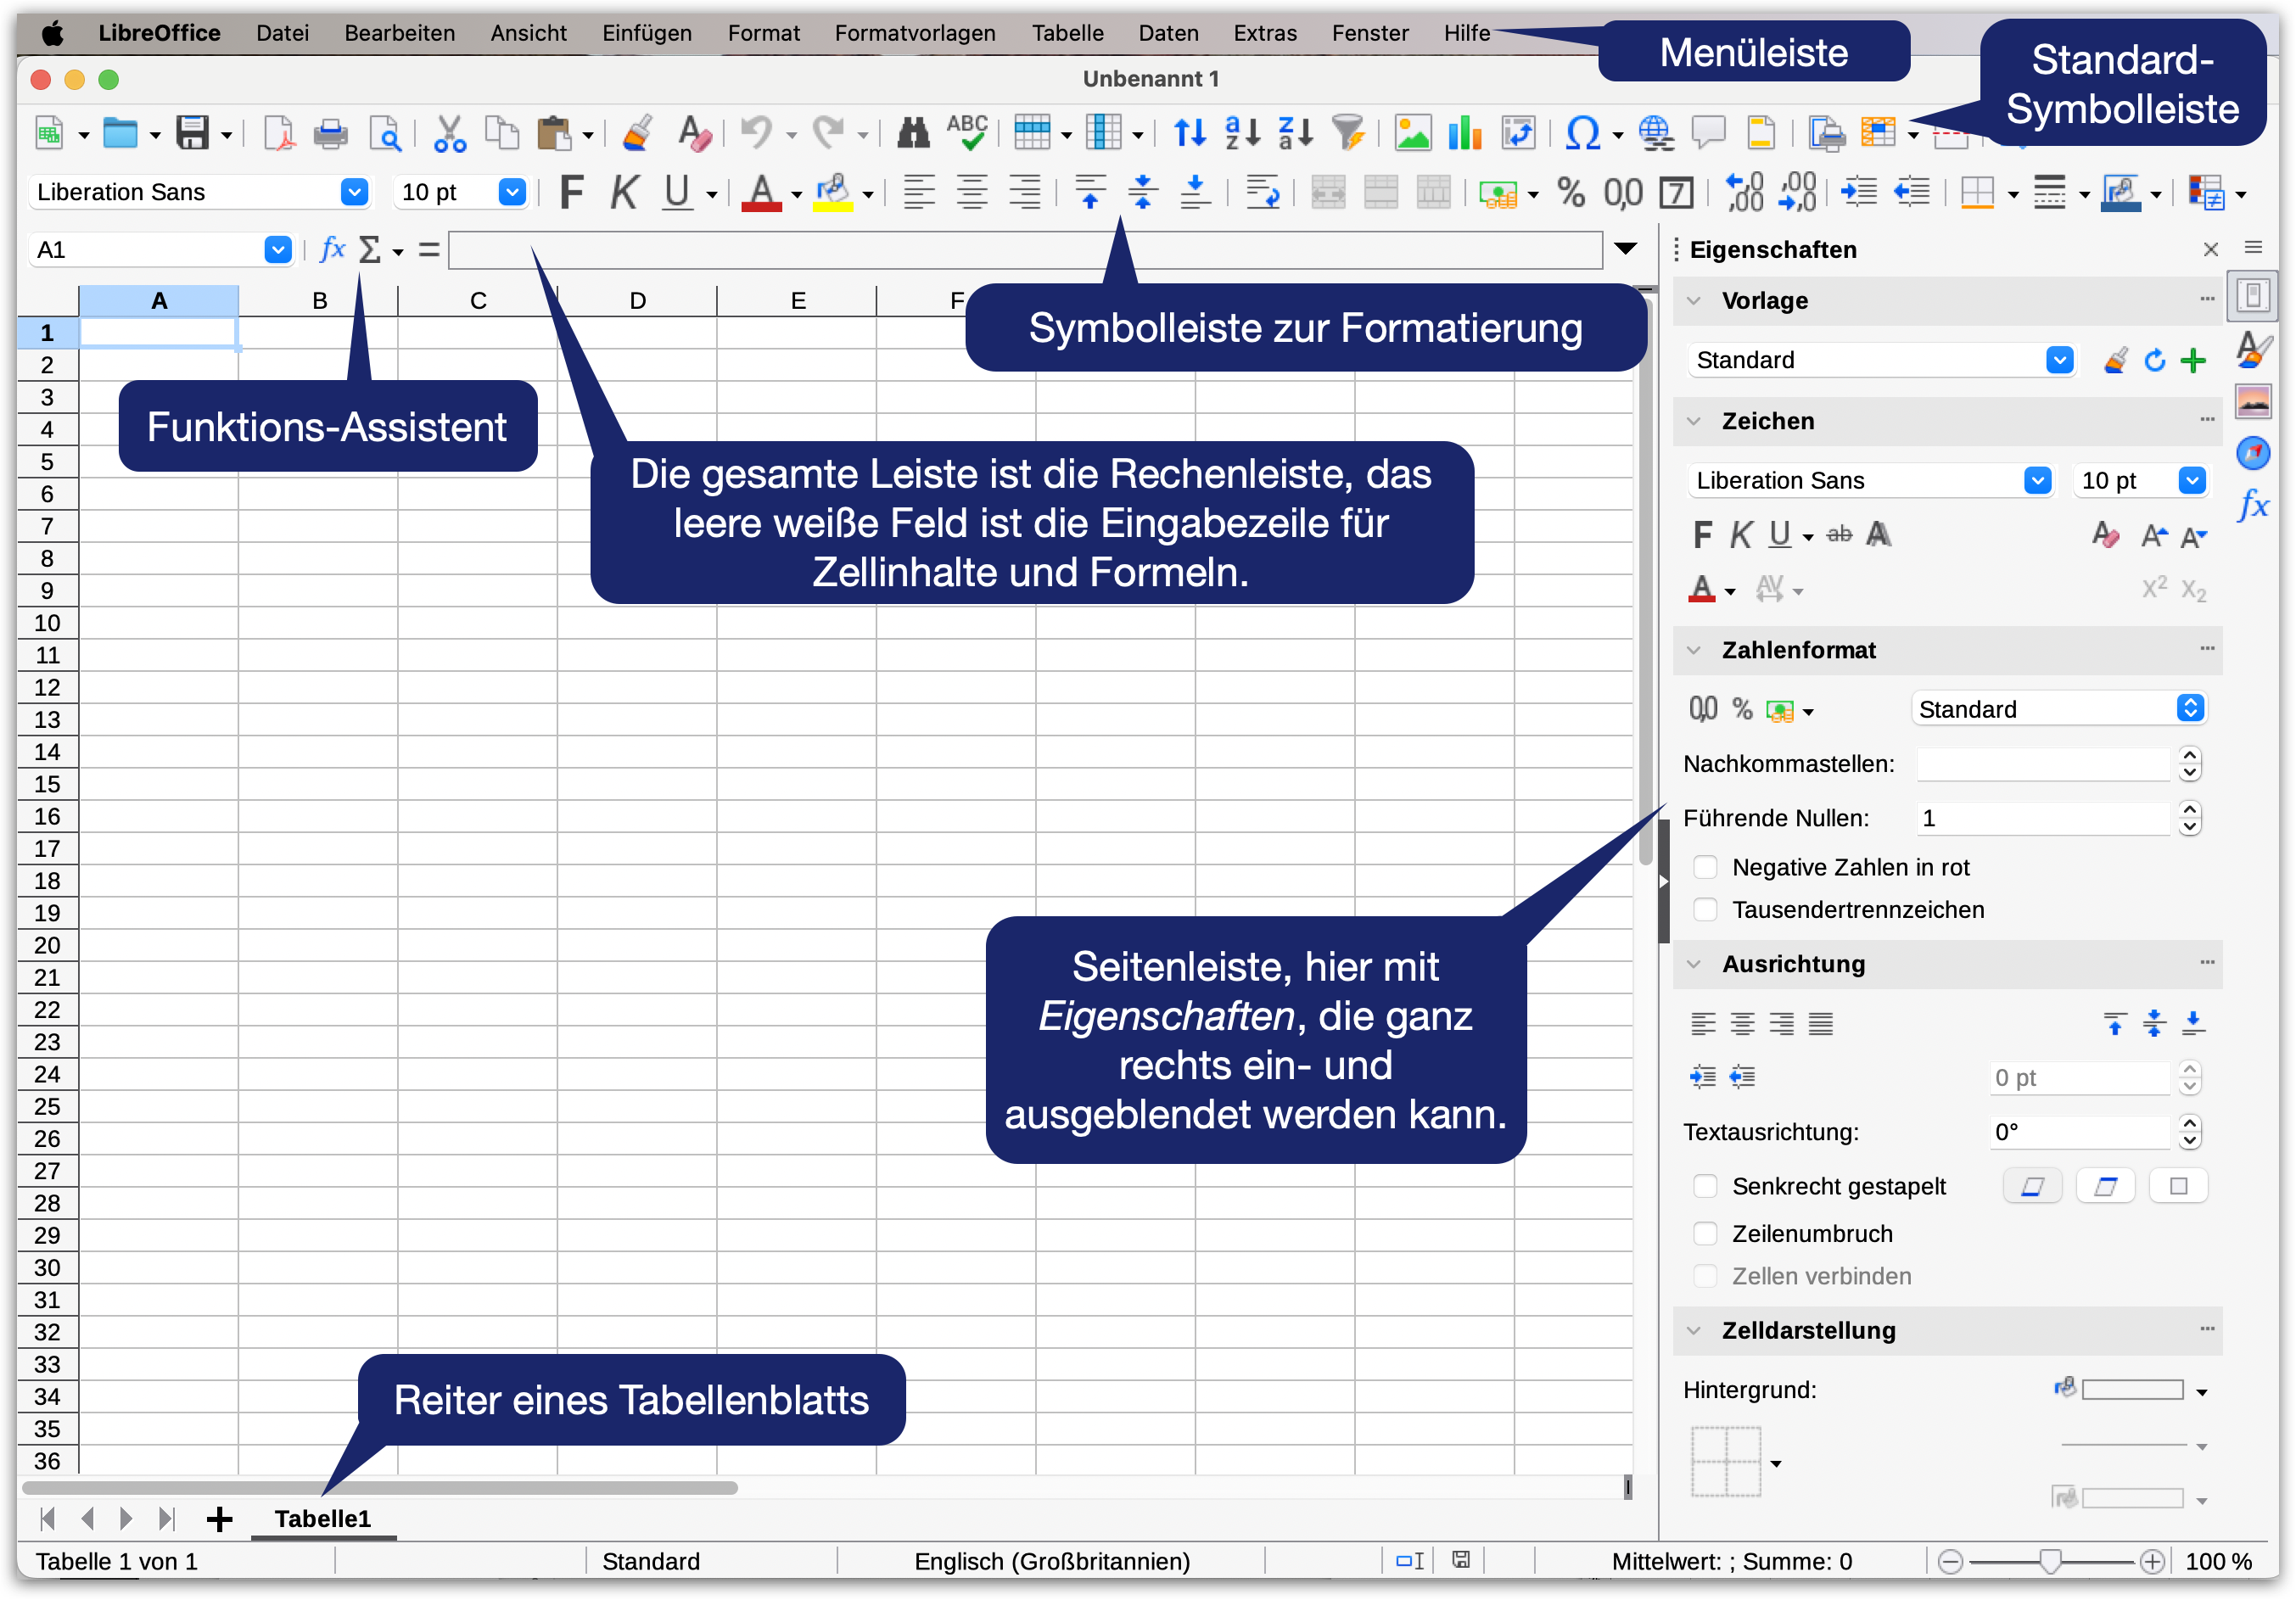Open the Tabelle menu
This screenshot has height=1600, width=2296.
(x=1067, y=33)
